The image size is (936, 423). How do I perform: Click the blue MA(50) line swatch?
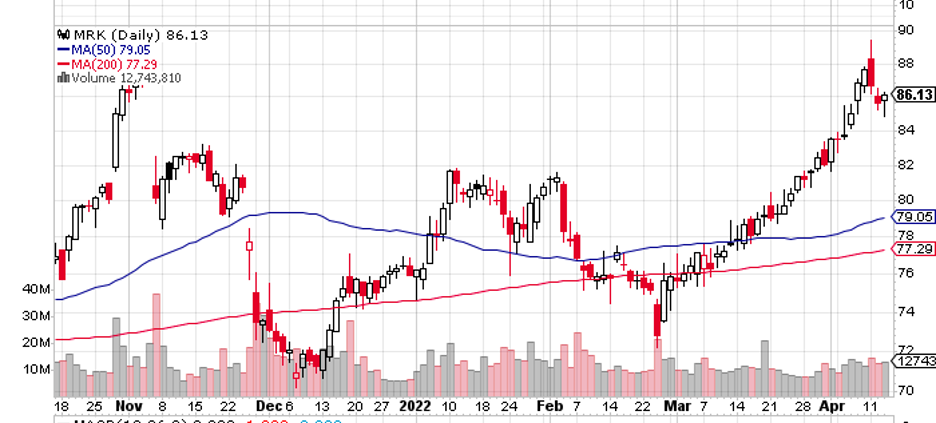[63, 48]
